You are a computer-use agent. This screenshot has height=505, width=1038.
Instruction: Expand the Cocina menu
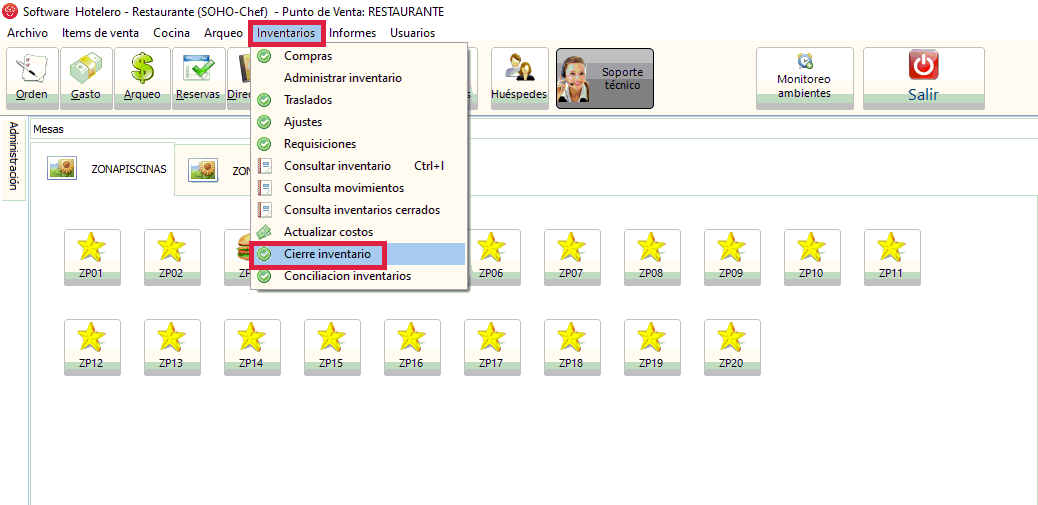(171, 33)
